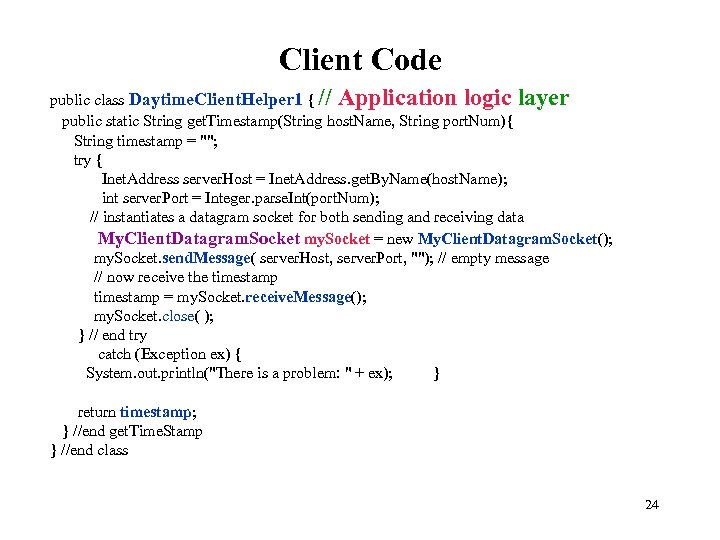The height and width of the screenshot is (540, 720).
Task: Click the 'getTimestamp(String hostName, String portNum)' method signature line
Action: 287,121
